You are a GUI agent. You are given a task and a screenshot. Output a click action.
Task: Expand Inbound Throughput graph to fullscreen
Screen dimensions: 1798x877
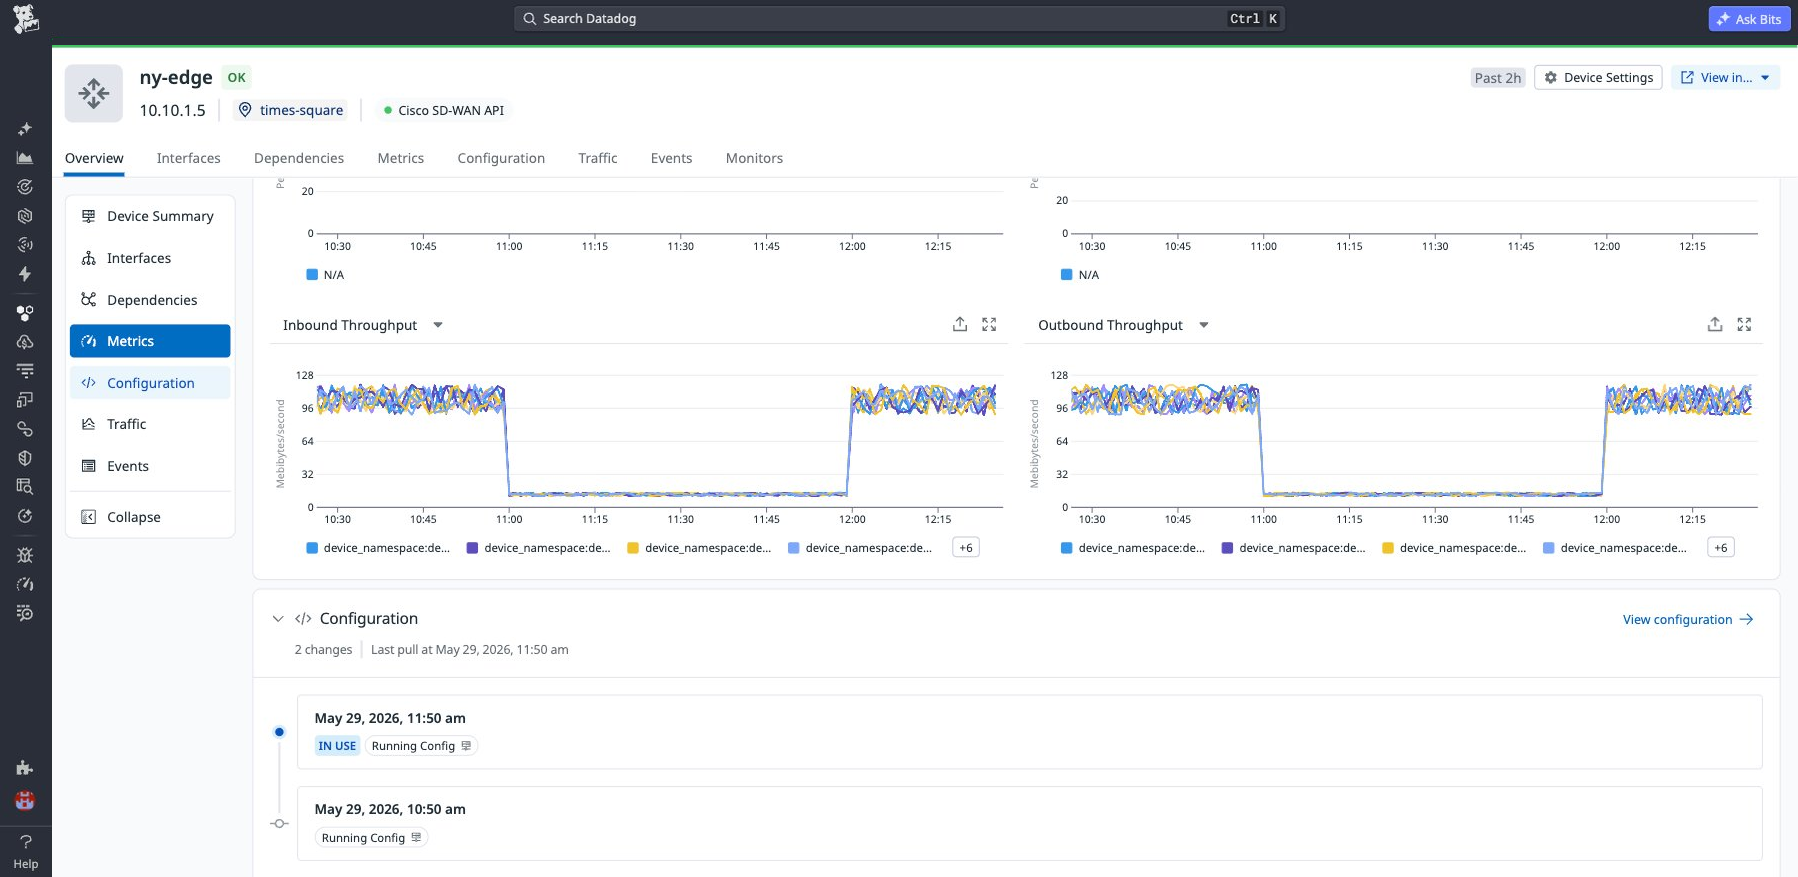pyautogui.click(x=989, y=324)
